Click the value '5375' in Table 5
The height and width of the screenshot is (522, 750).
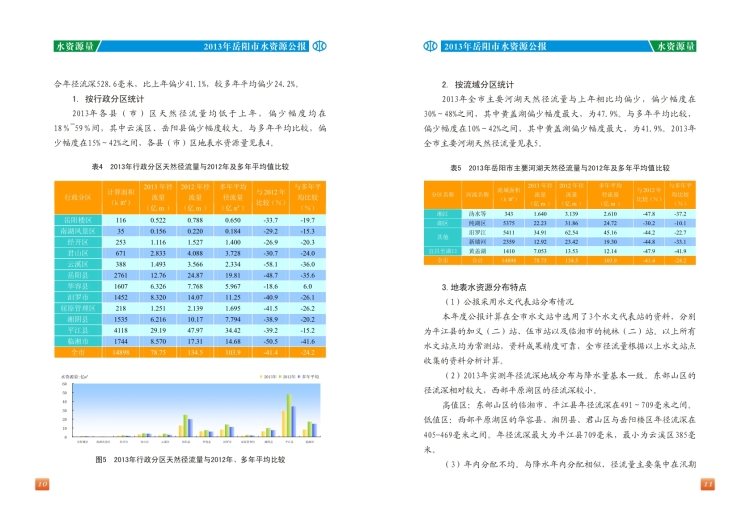click(x=509, y=223)
